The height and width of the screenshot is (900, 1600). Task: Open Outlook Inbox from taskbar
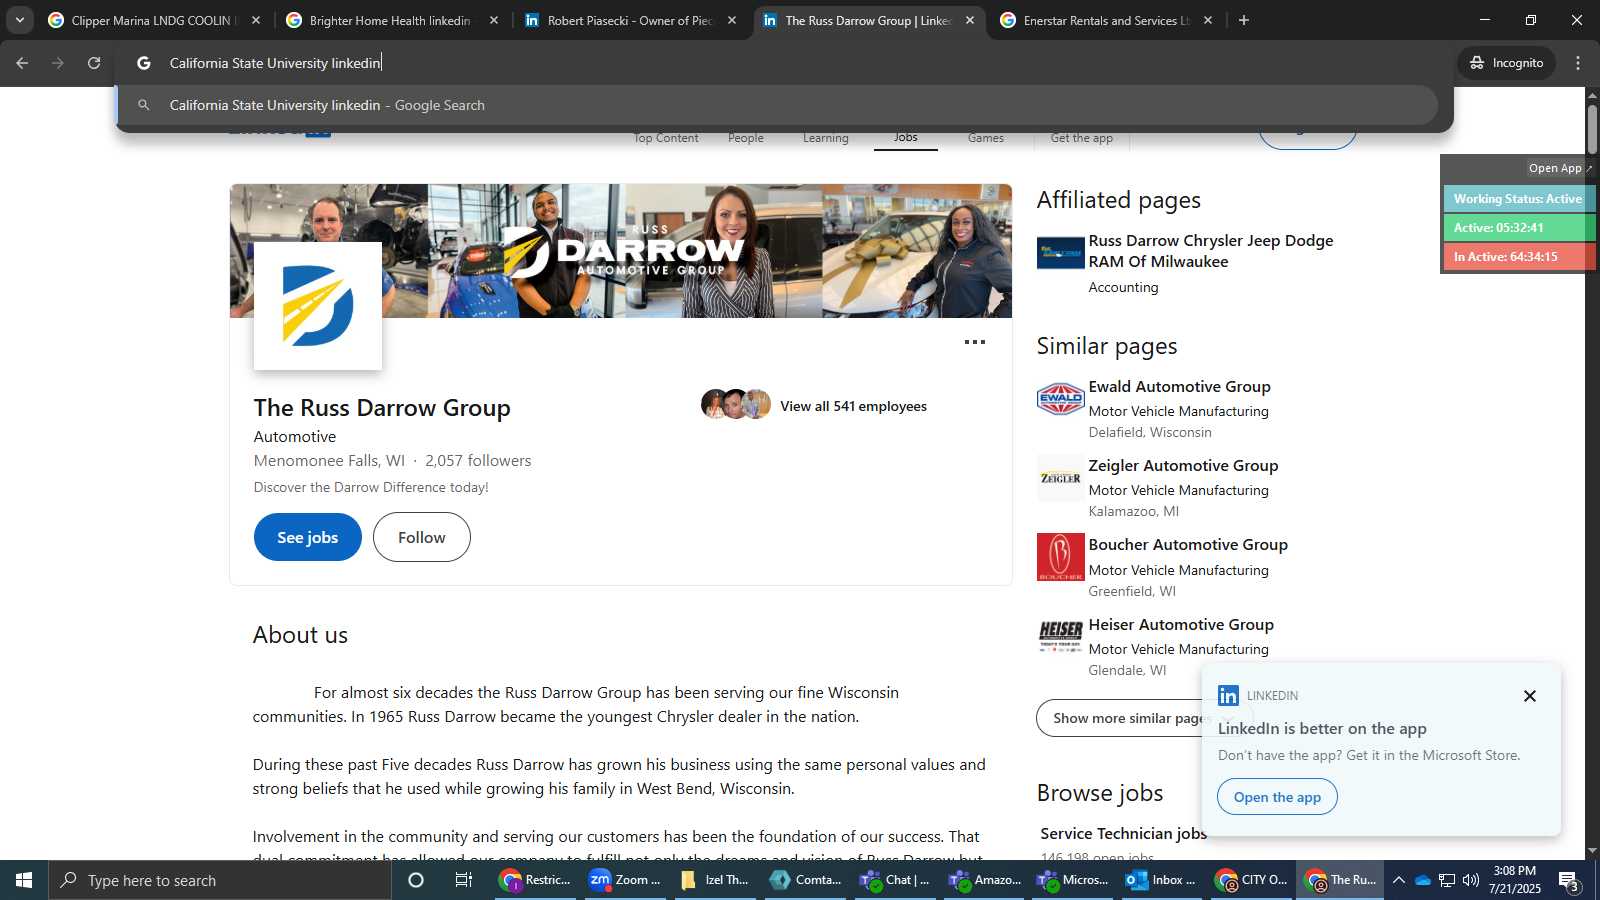[1162, 880]
